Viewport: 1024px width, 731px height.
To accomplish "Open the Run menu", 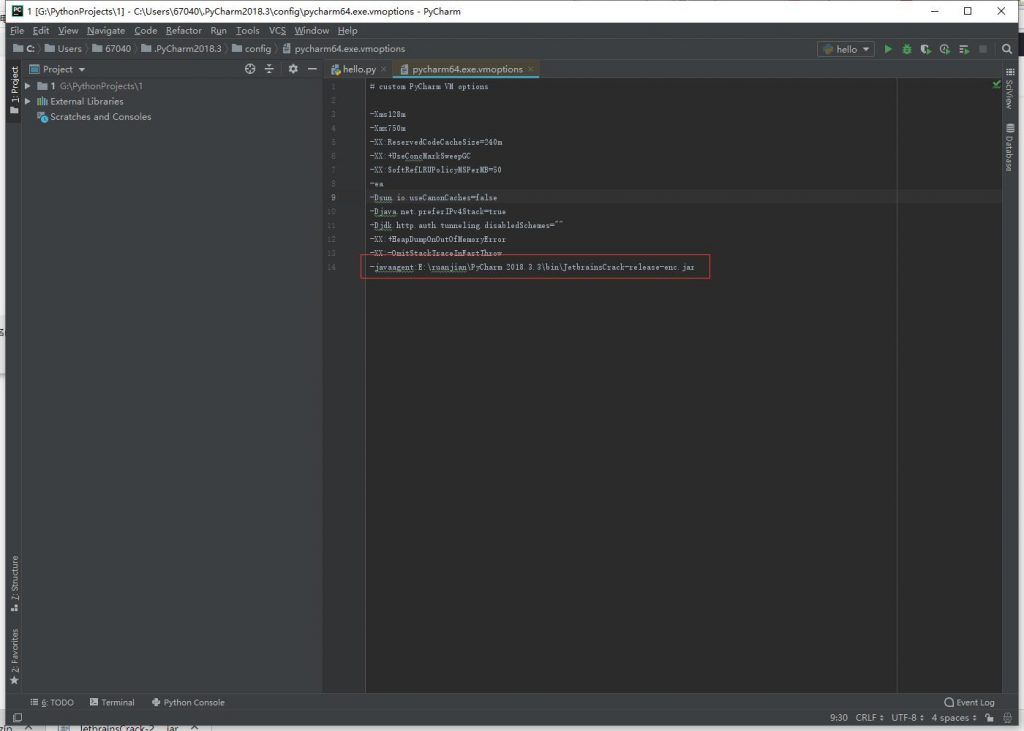I will click(218, 31).
